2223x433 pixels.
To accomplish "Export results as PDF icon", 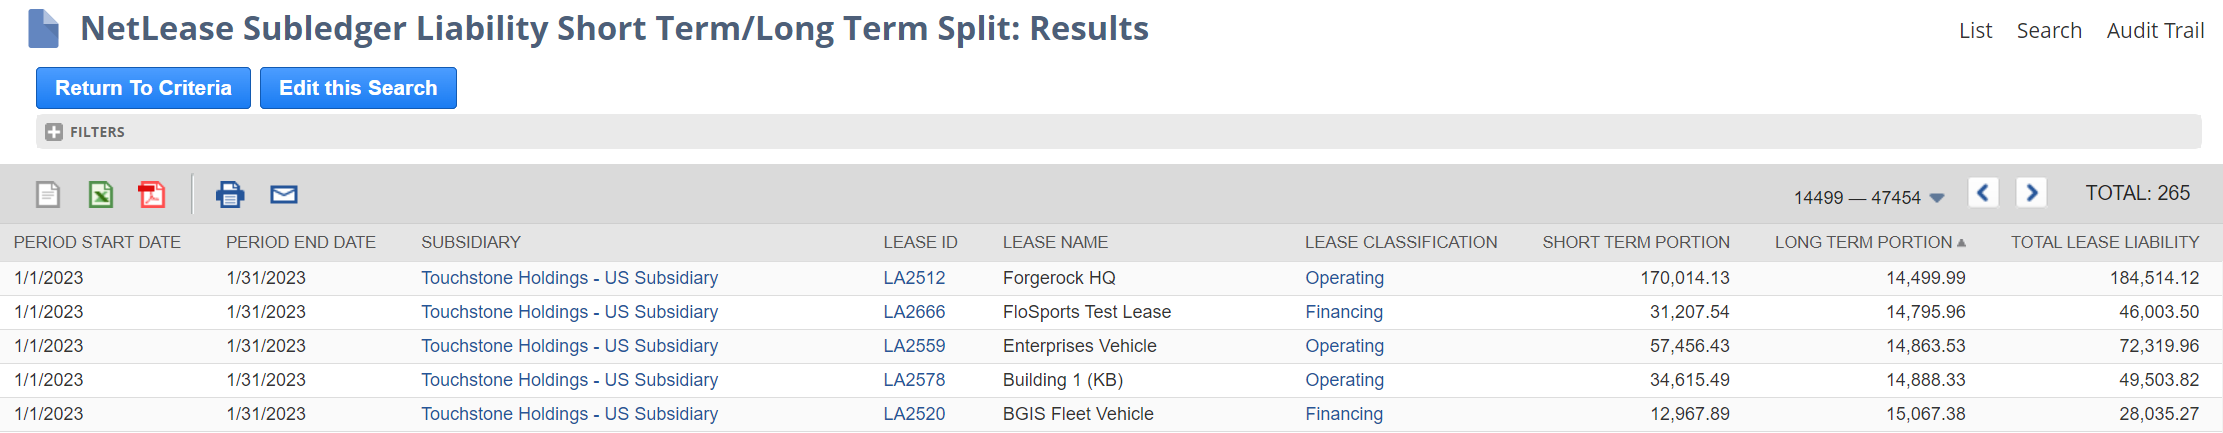I will click(x=152, y=194).
